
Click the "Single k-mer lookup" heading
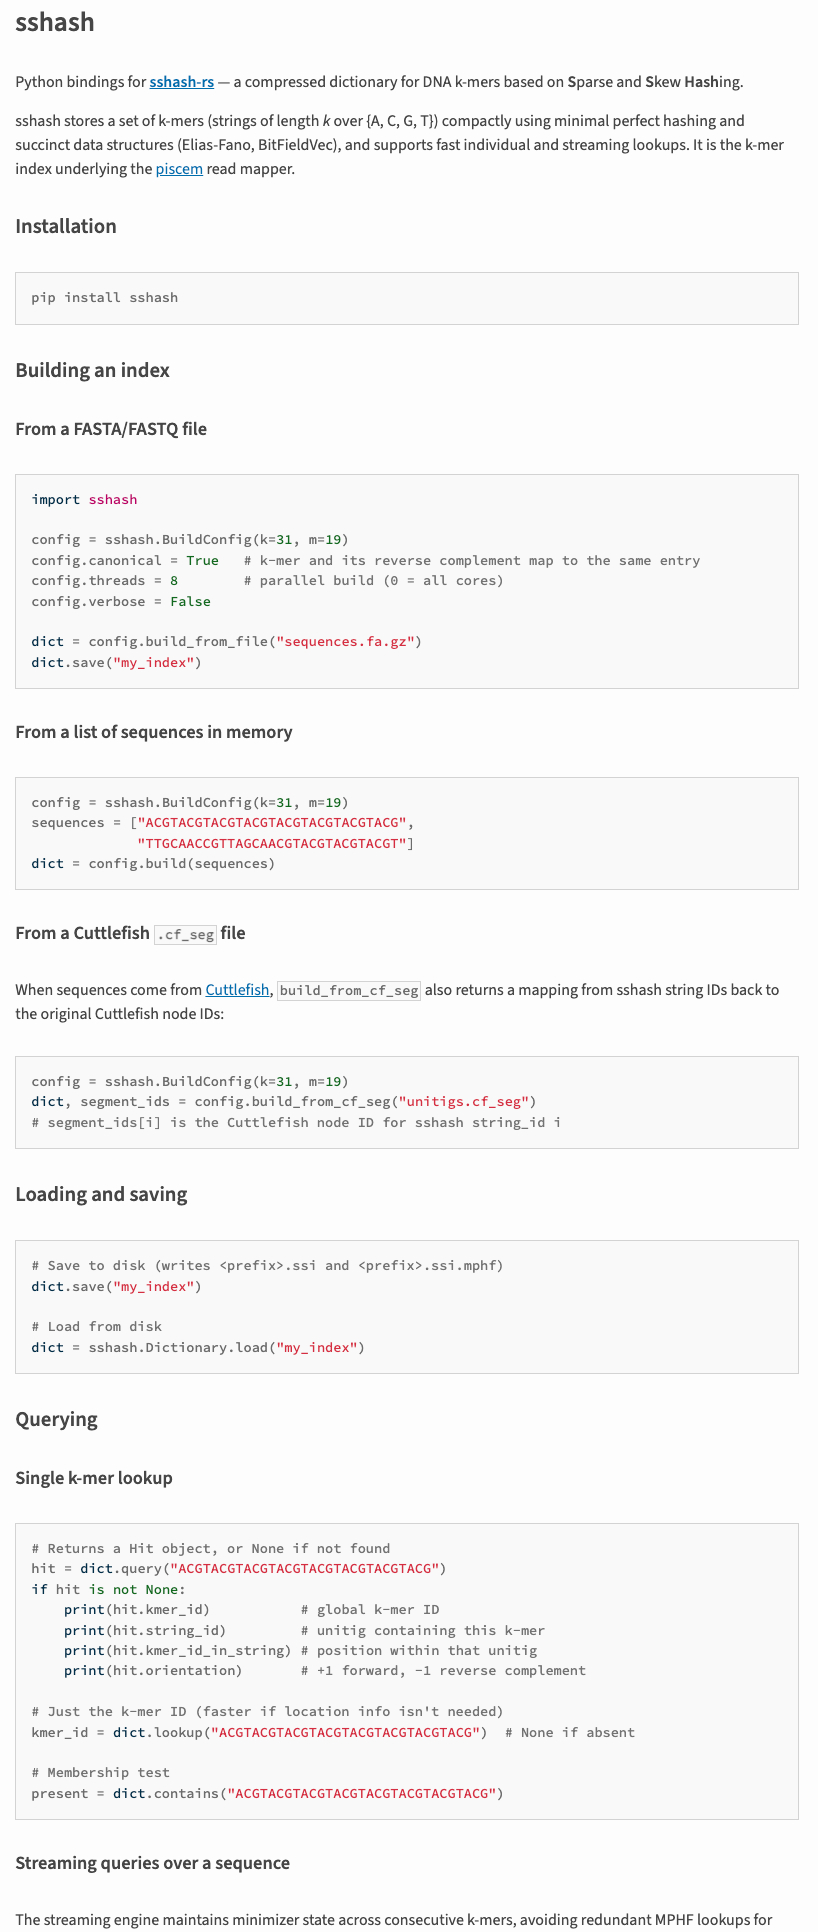pyautogui.click(x=94, y=1478)
